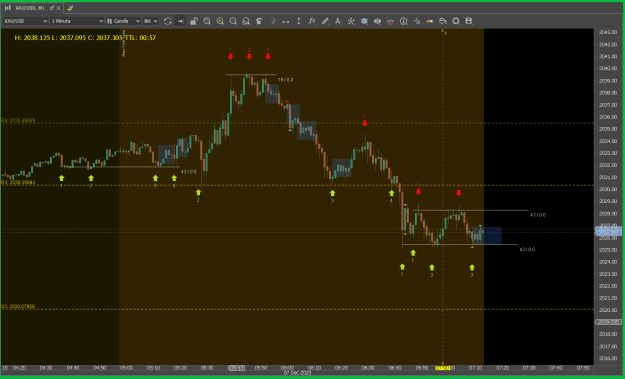Toggle the unlock padlock icon
Image resolution: width=625 pixels, height=379 pixels.
(x=194, y=21)
